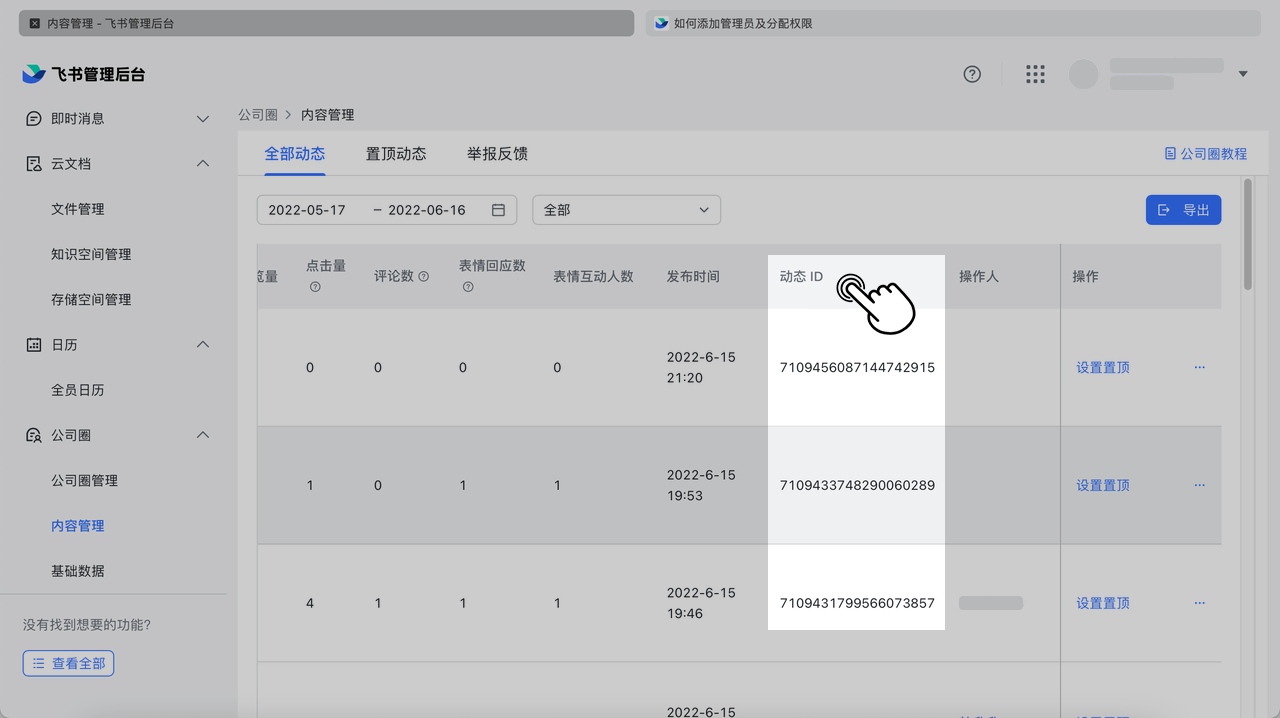This screenshot has height=718, width=1280.
Task: Open the more actions ellipsis for the first post
Action: click(1199, 367)
